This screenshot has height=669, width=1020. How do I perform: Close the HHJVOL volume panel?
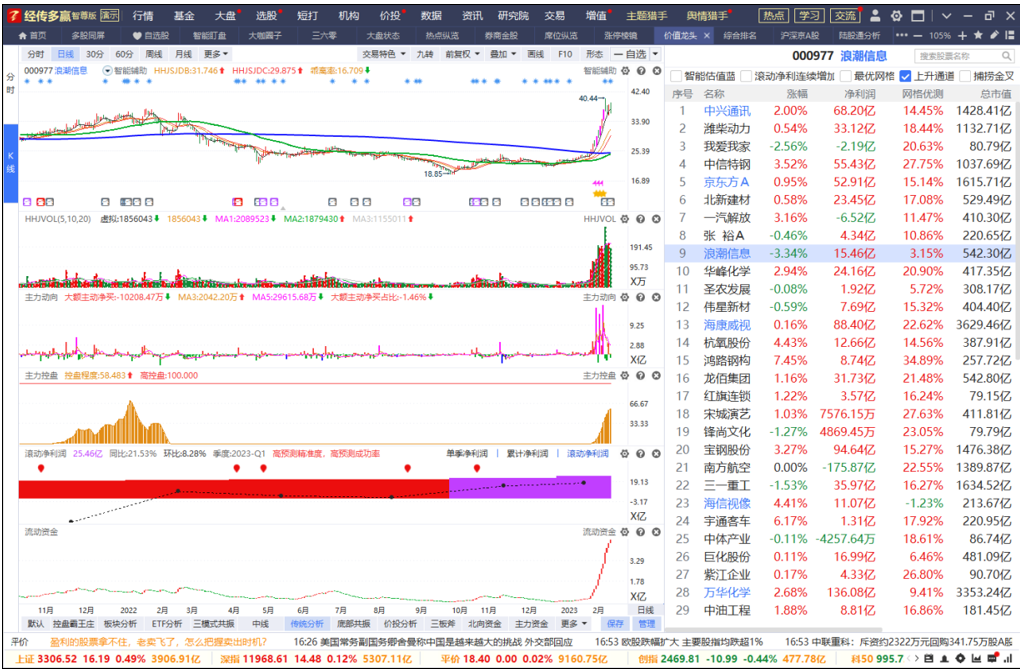[656, 219]
